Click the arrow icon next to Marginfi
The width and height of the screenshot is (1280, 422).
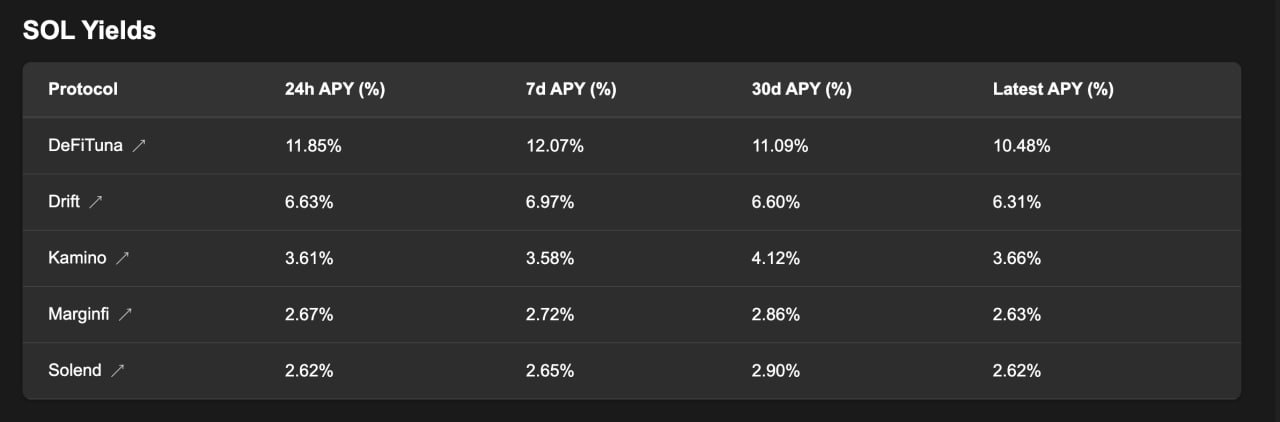coord(125,314)
